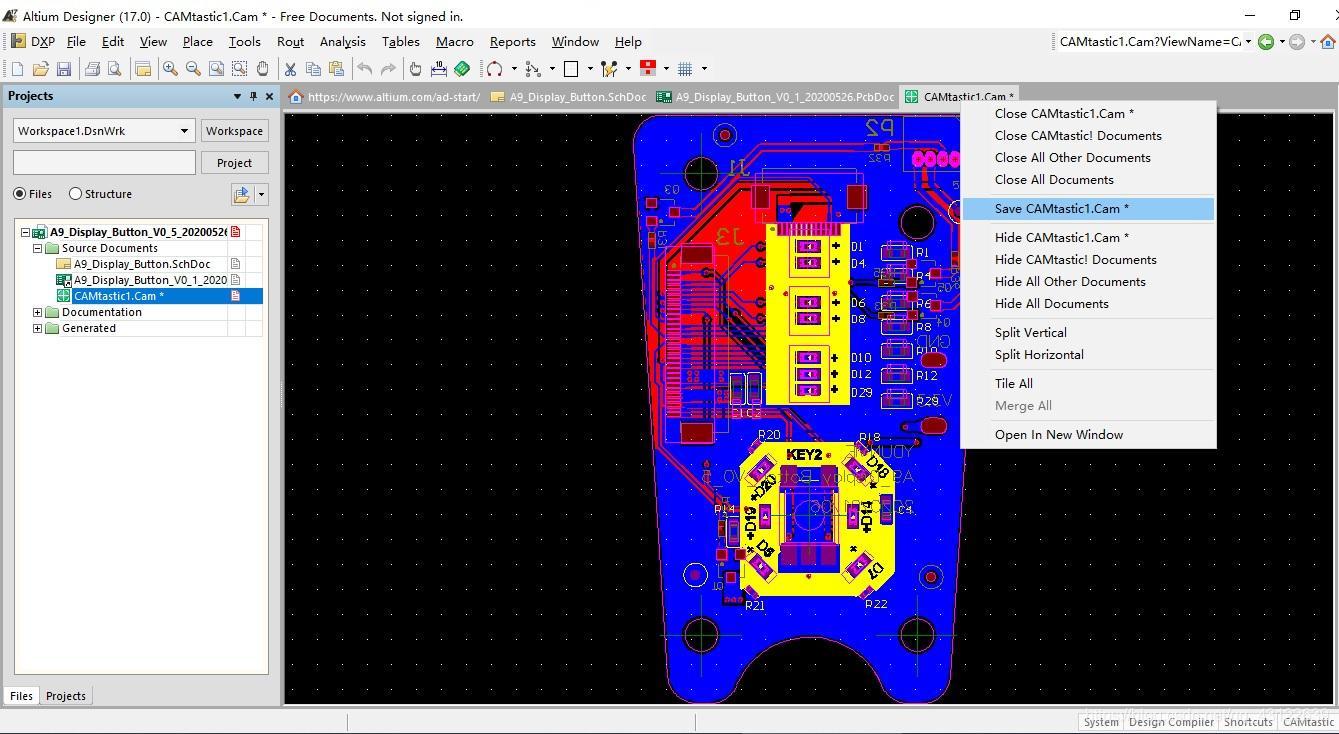Expand the Generated folder node
The width and height of the screenshot is (1339, 734).
coord(38,328)
